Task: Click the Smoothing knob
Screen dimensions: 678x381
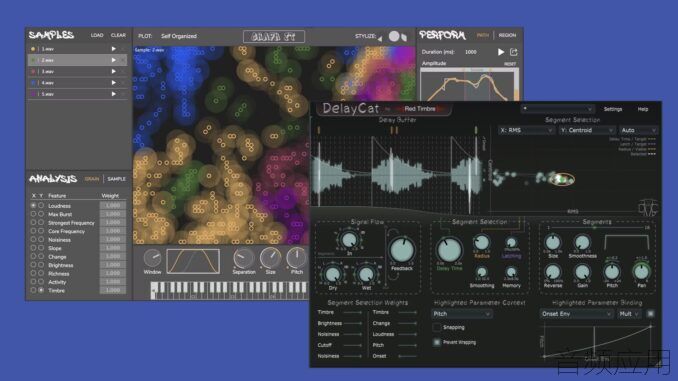Action: tap(481, 272)
